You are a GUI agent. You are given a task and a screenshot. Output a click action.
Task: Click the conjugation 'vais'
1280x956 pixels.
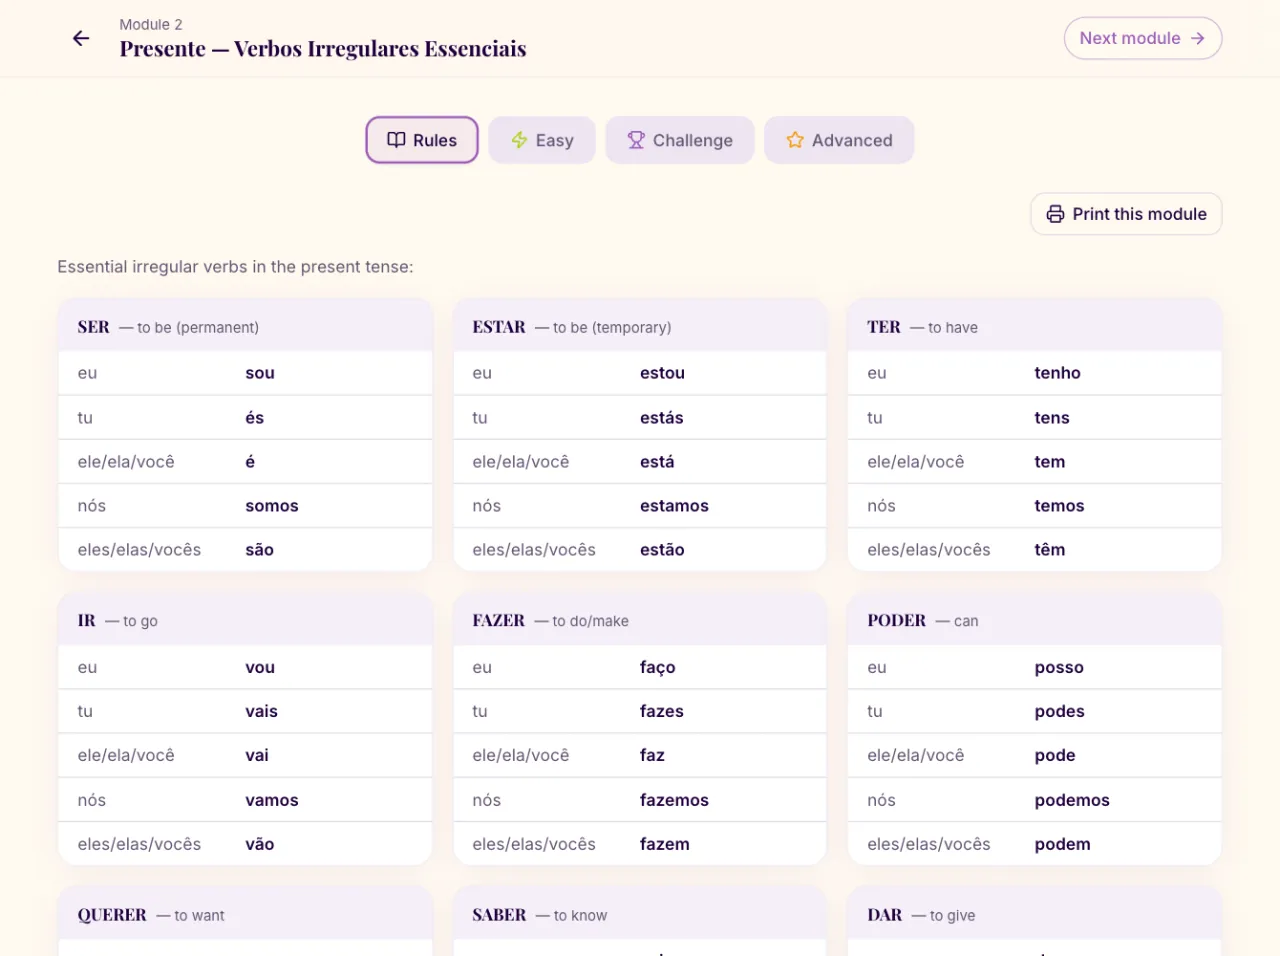(262, 712)
